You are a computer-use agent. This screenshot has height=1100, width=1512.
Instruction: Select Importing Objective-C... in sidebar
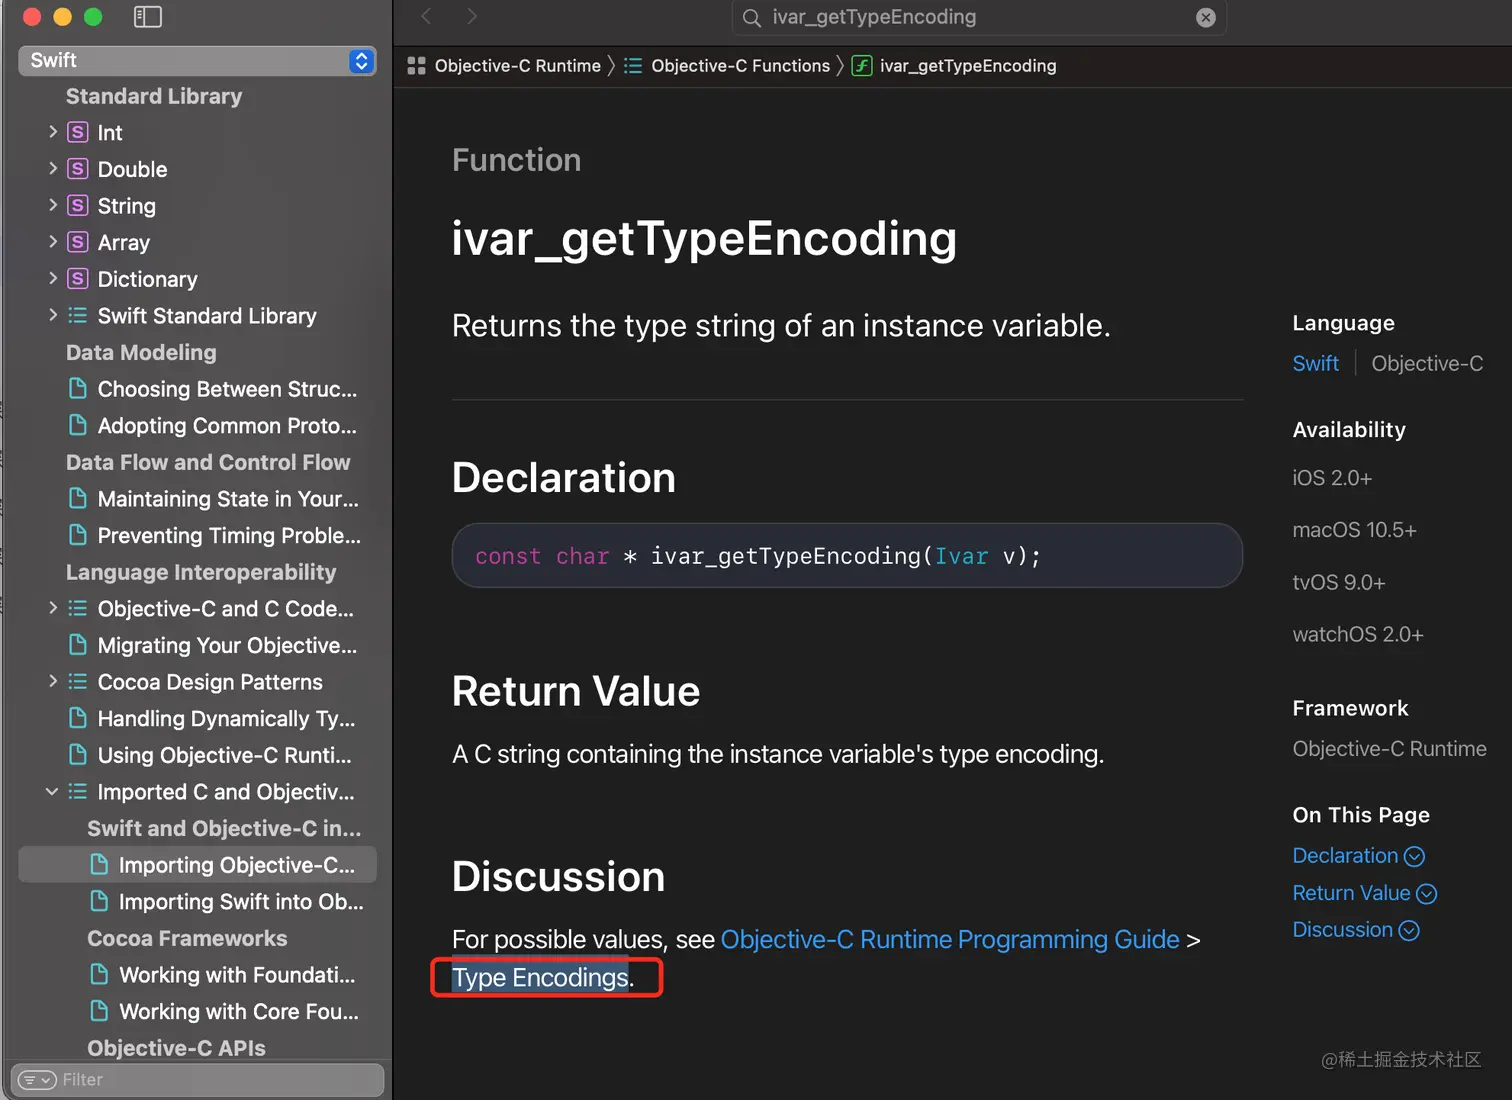197,865
